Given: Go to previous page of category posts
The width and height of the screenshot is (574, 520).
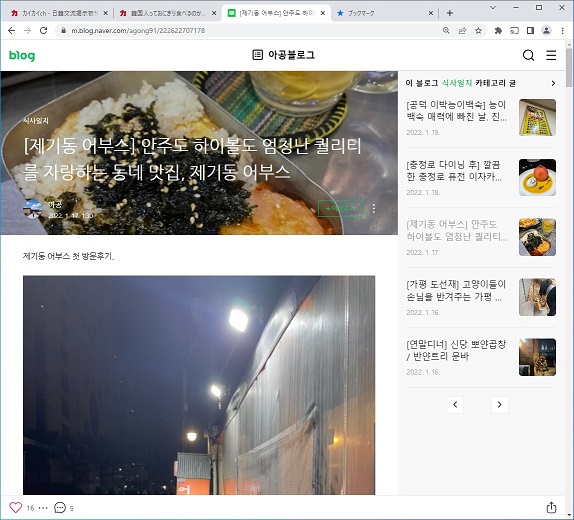Looking at the screenshot, I should point(455,405).
